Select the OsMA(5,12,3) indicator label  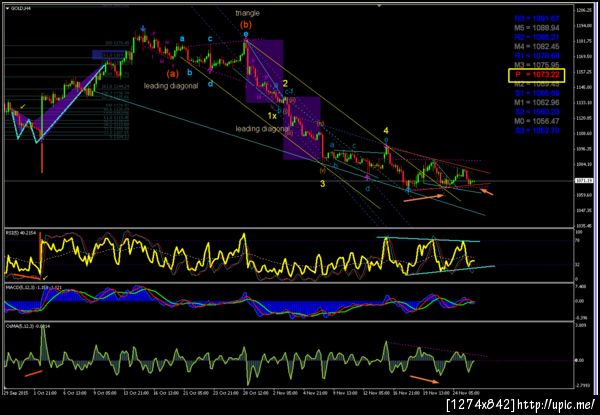tap(28, 326)
